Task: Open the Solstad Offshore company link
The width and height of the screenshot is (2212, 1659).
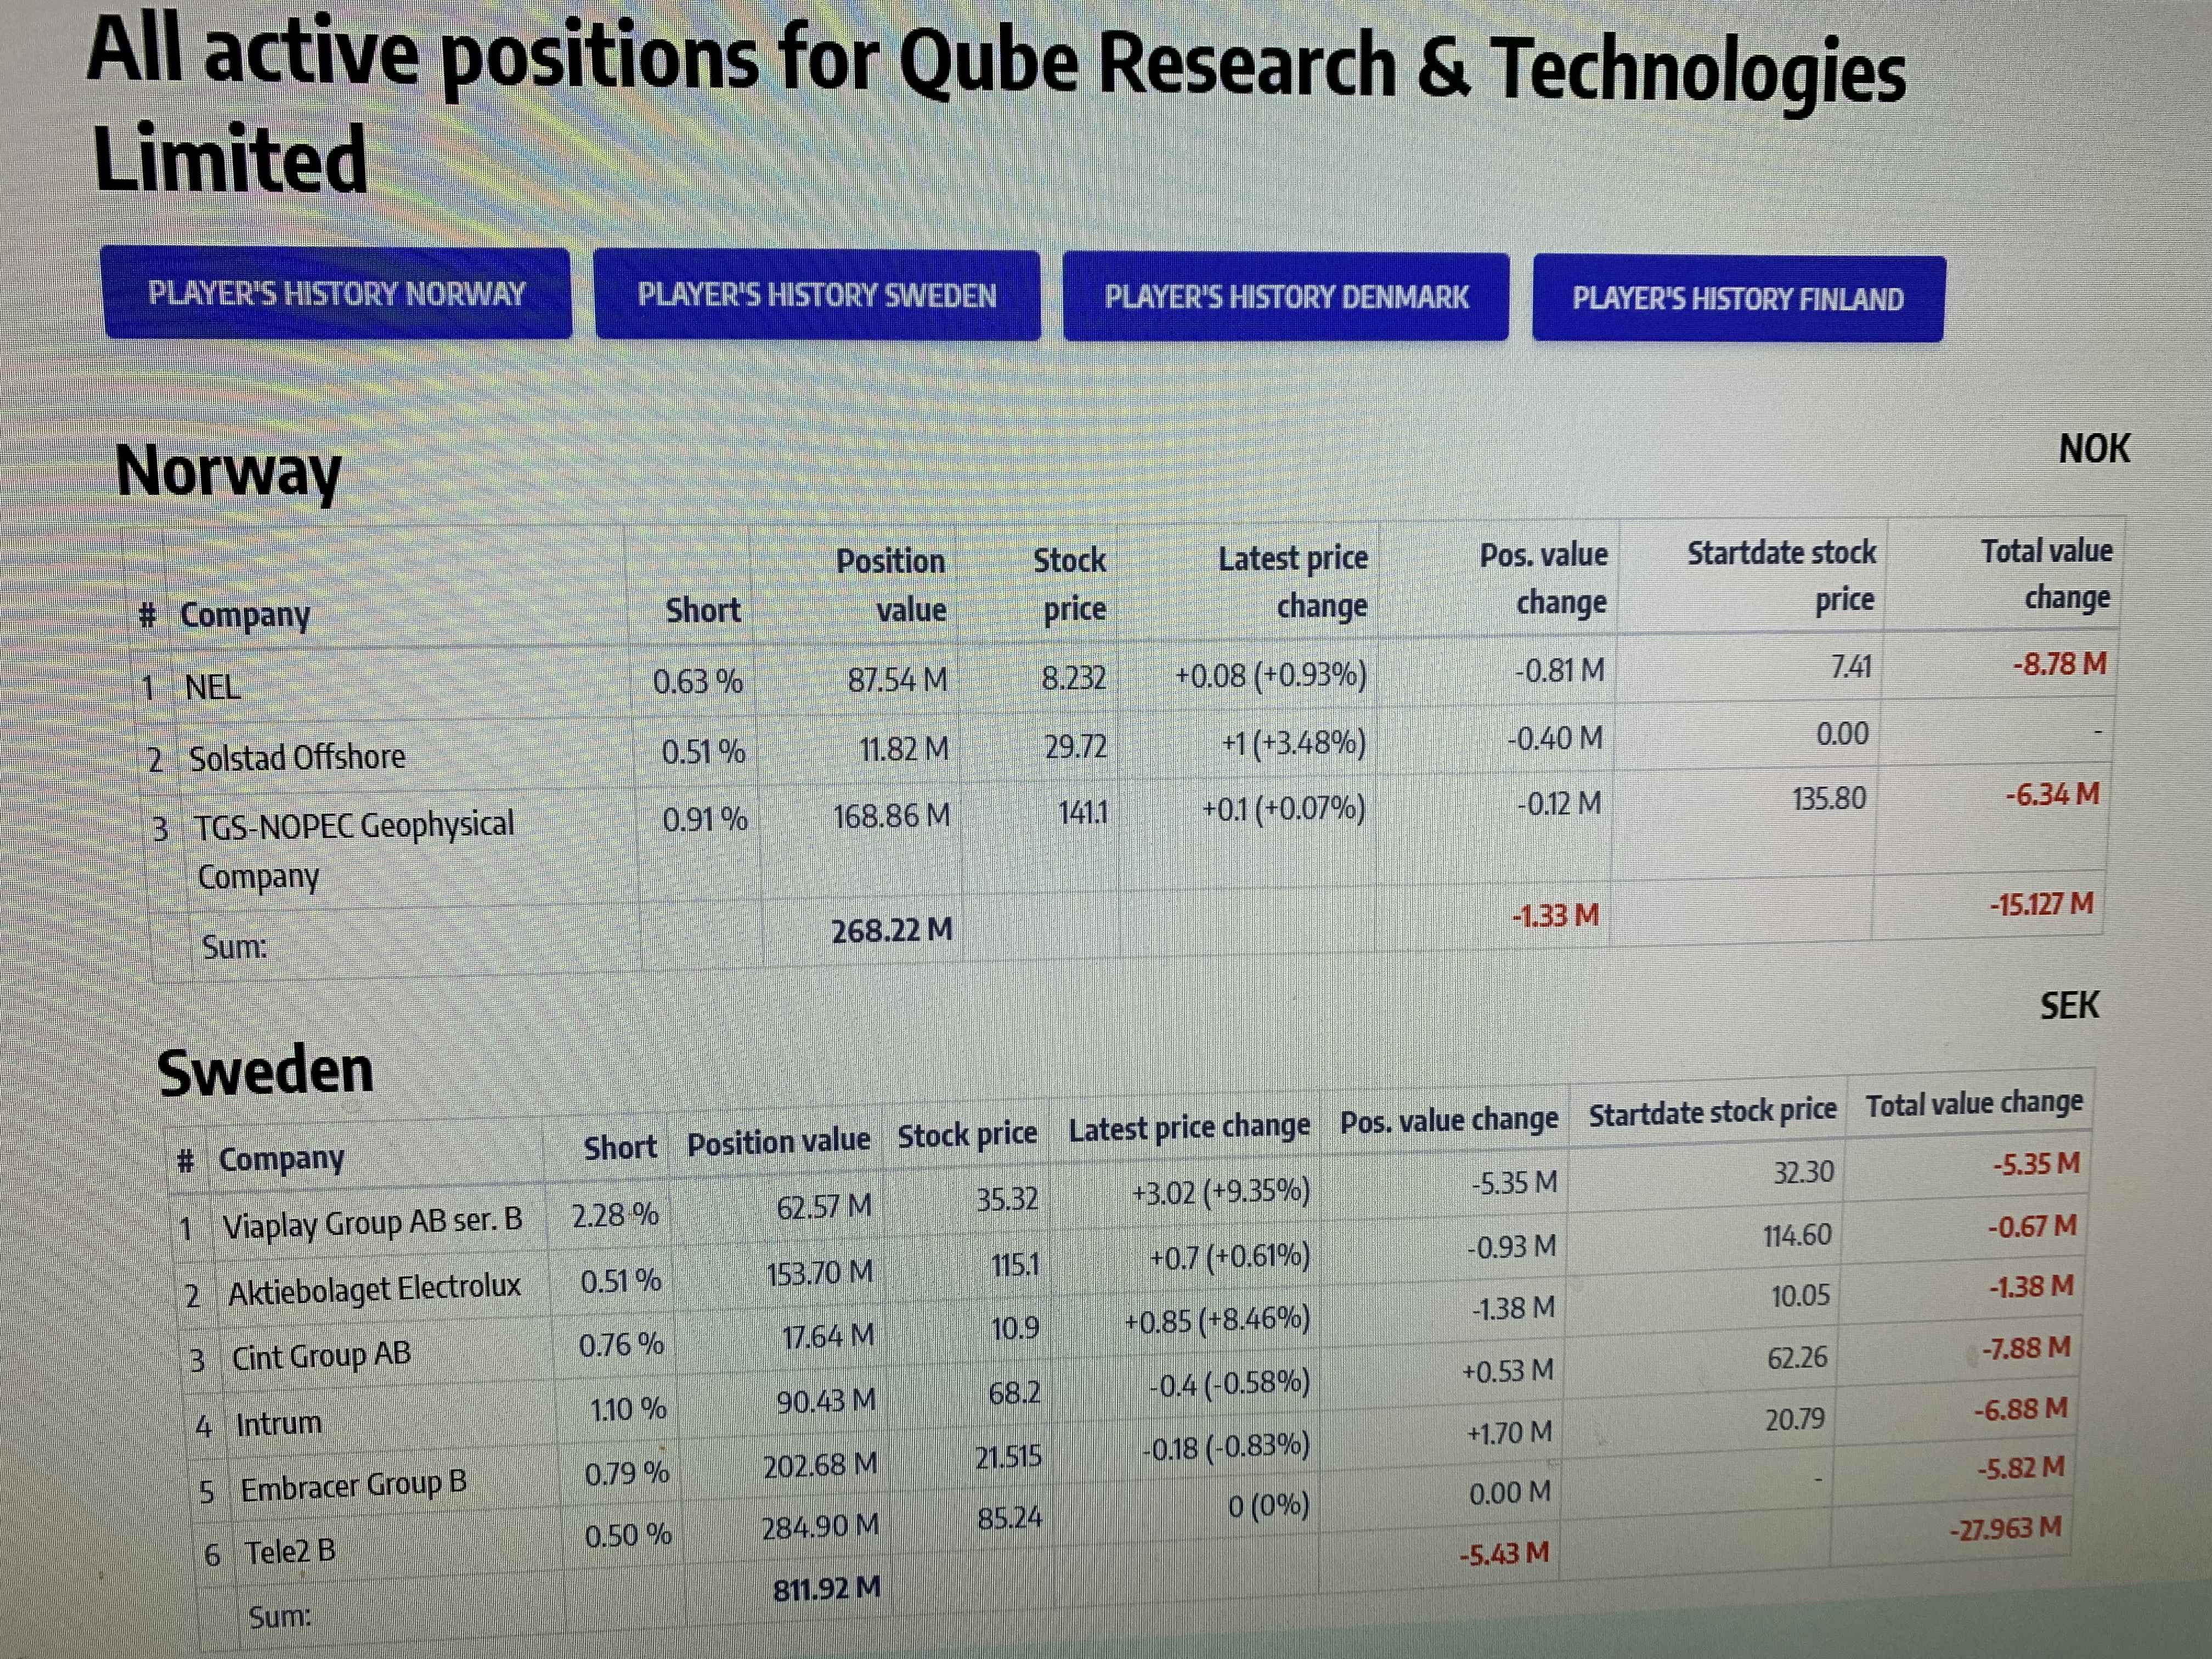Action: [297, 758]
